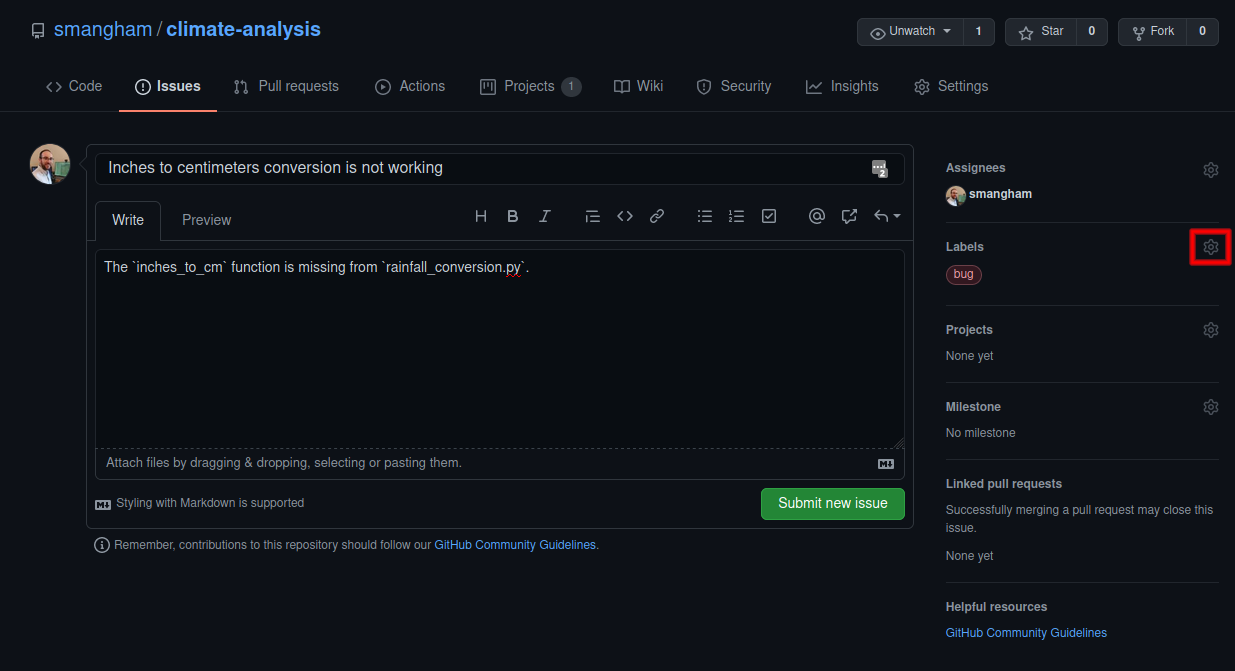1235x671 pixels.
Task: Open the Security tab
Action: (x=734, y=86)
